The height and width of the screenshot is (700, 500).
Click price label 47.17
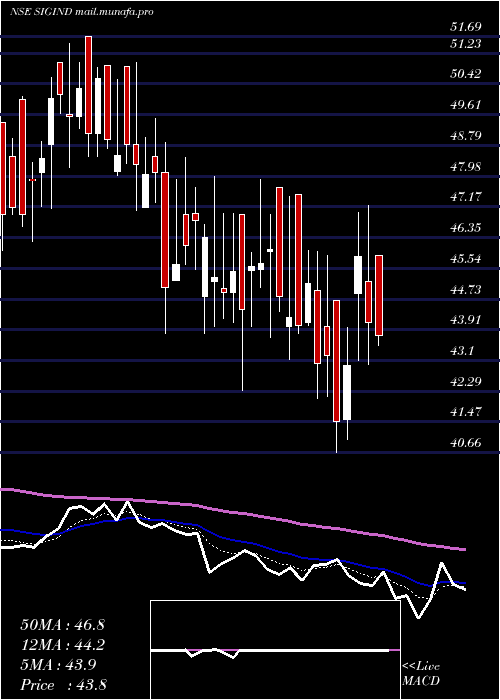click(466, 197)
